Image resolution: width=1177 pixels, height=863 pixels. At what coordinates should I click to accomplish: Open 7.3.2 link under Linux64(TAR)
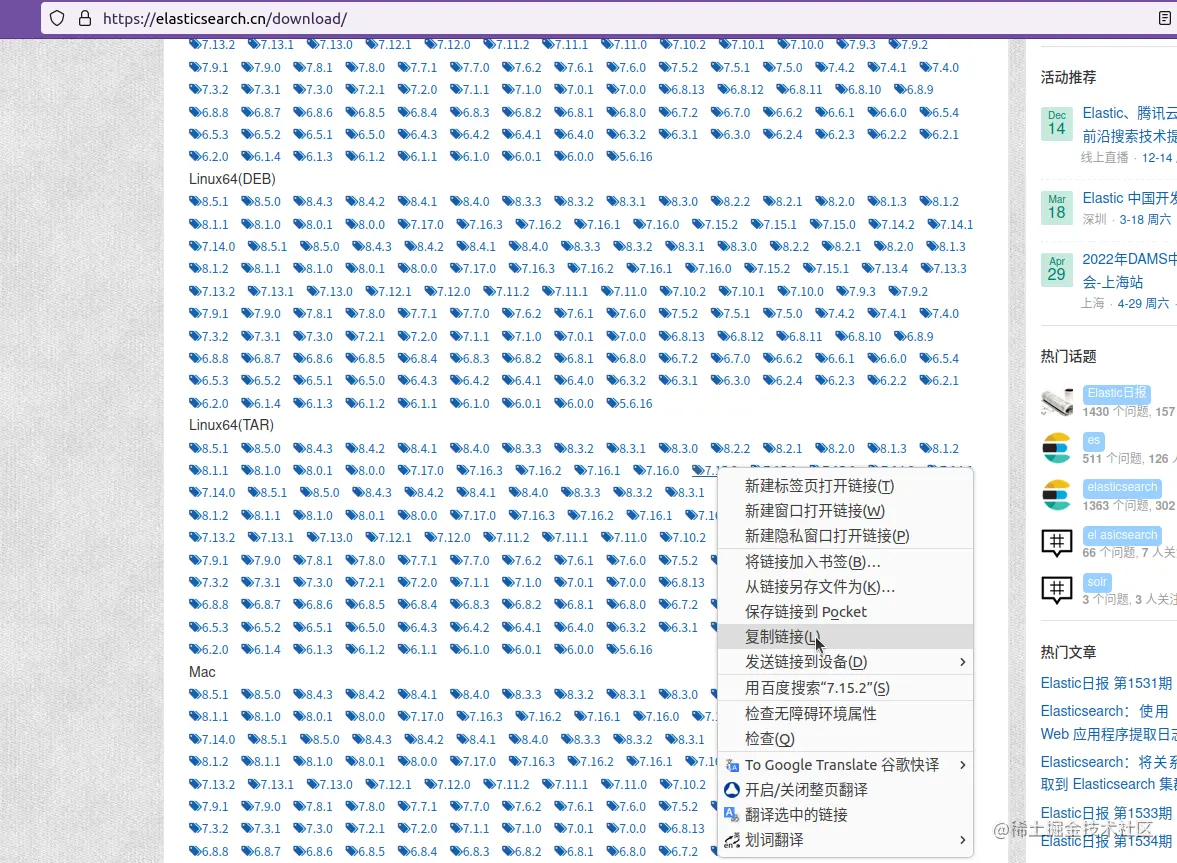tap(209, 582)
